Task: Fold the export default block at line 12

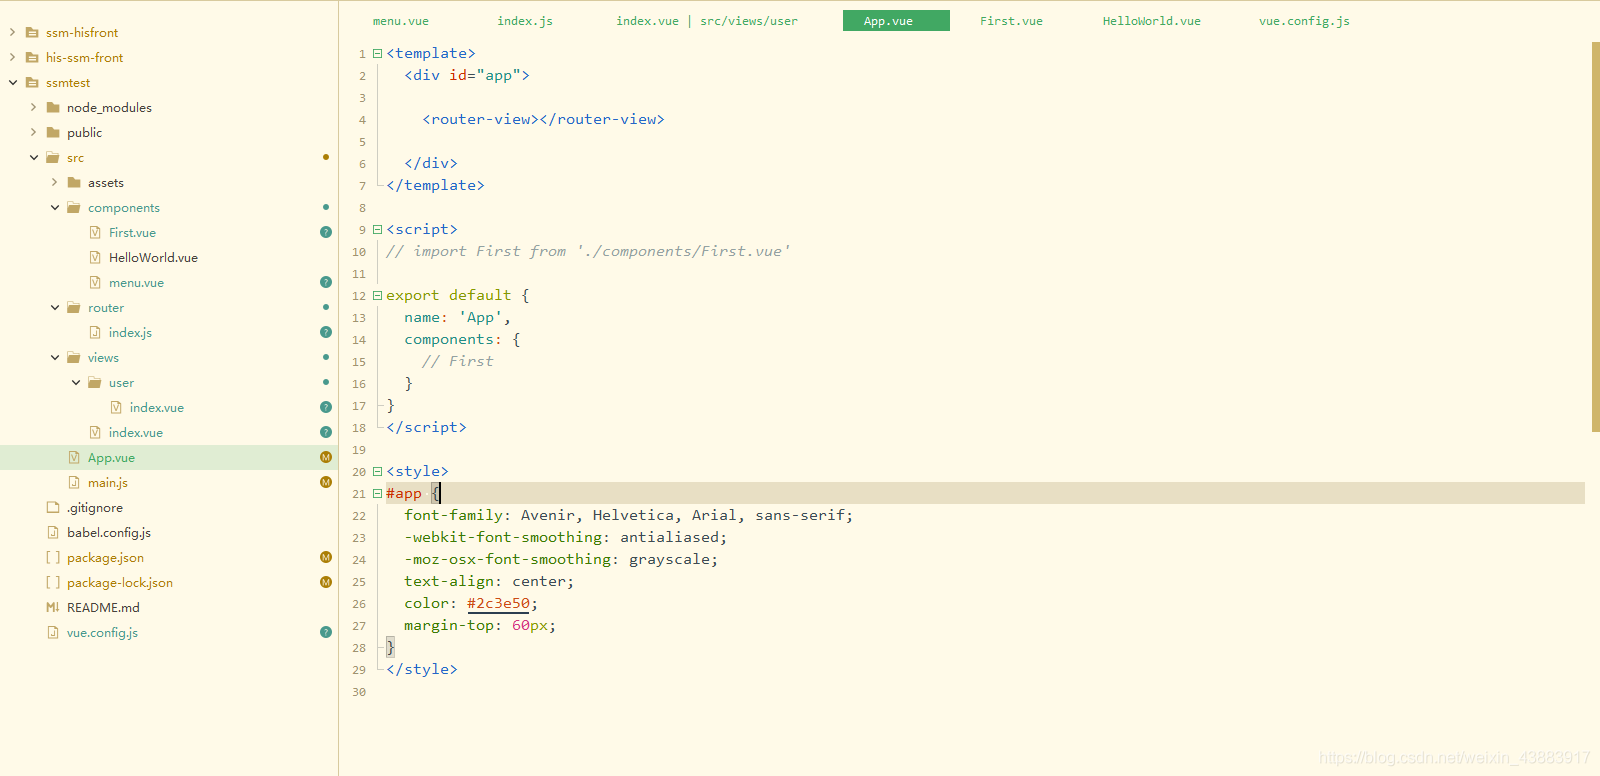Action: (x=377, y=296)
